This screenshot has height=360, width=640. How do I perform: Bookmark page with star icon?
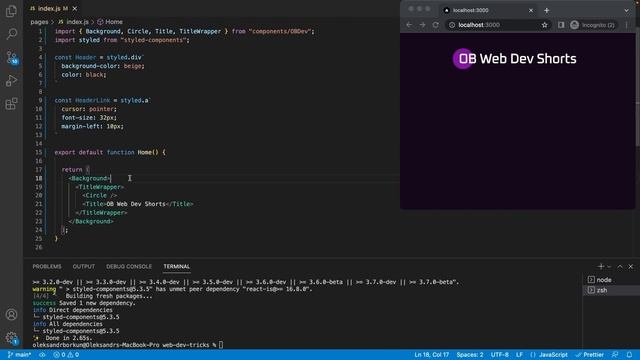(x=544, y=25)
